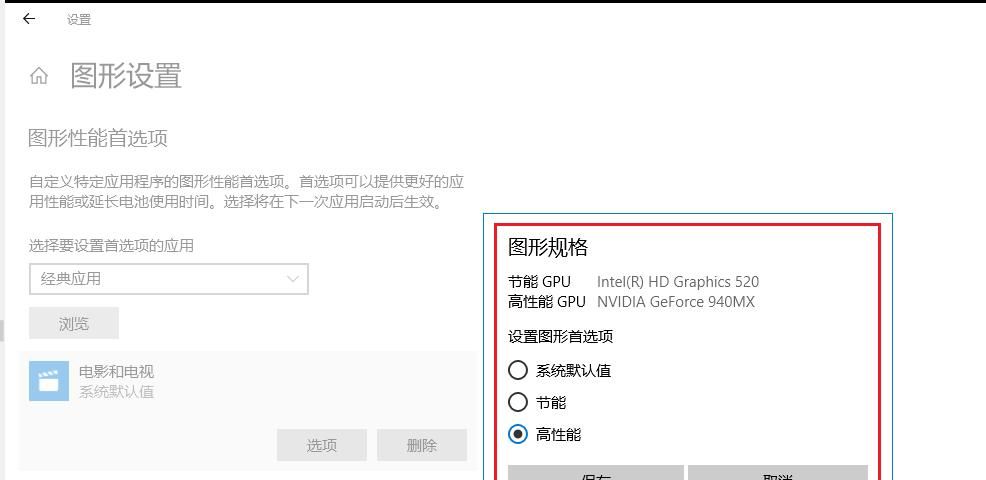Image resolution: width=986 pixels, height=480 pixels.
Task: Select the 高性能 radio option
Action: coord(518,434)
